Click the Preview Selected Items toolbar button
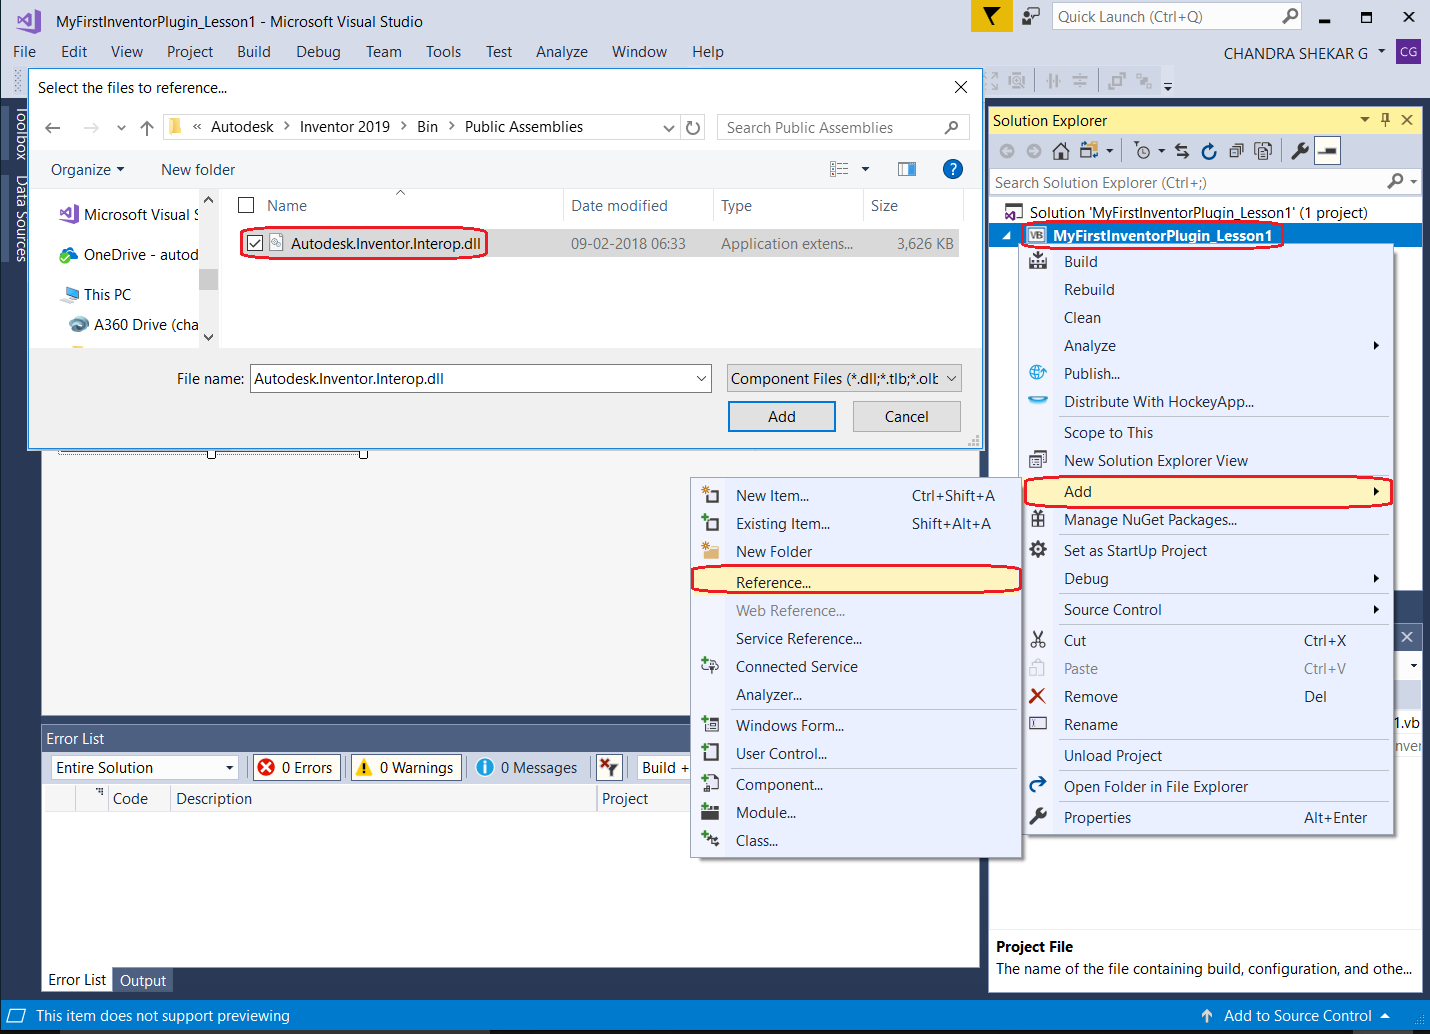The image size is (1430, 1034). 1327,151
